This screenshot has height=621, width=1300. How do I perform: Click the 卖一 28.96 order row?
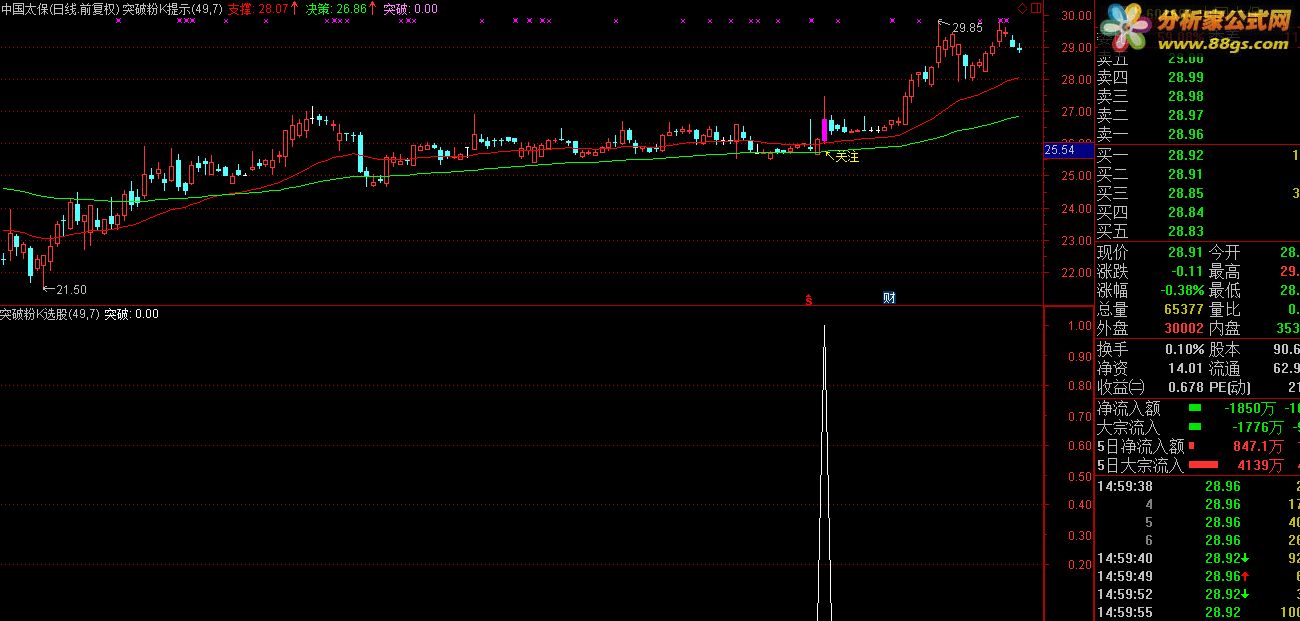click(x=1197, y=134)
